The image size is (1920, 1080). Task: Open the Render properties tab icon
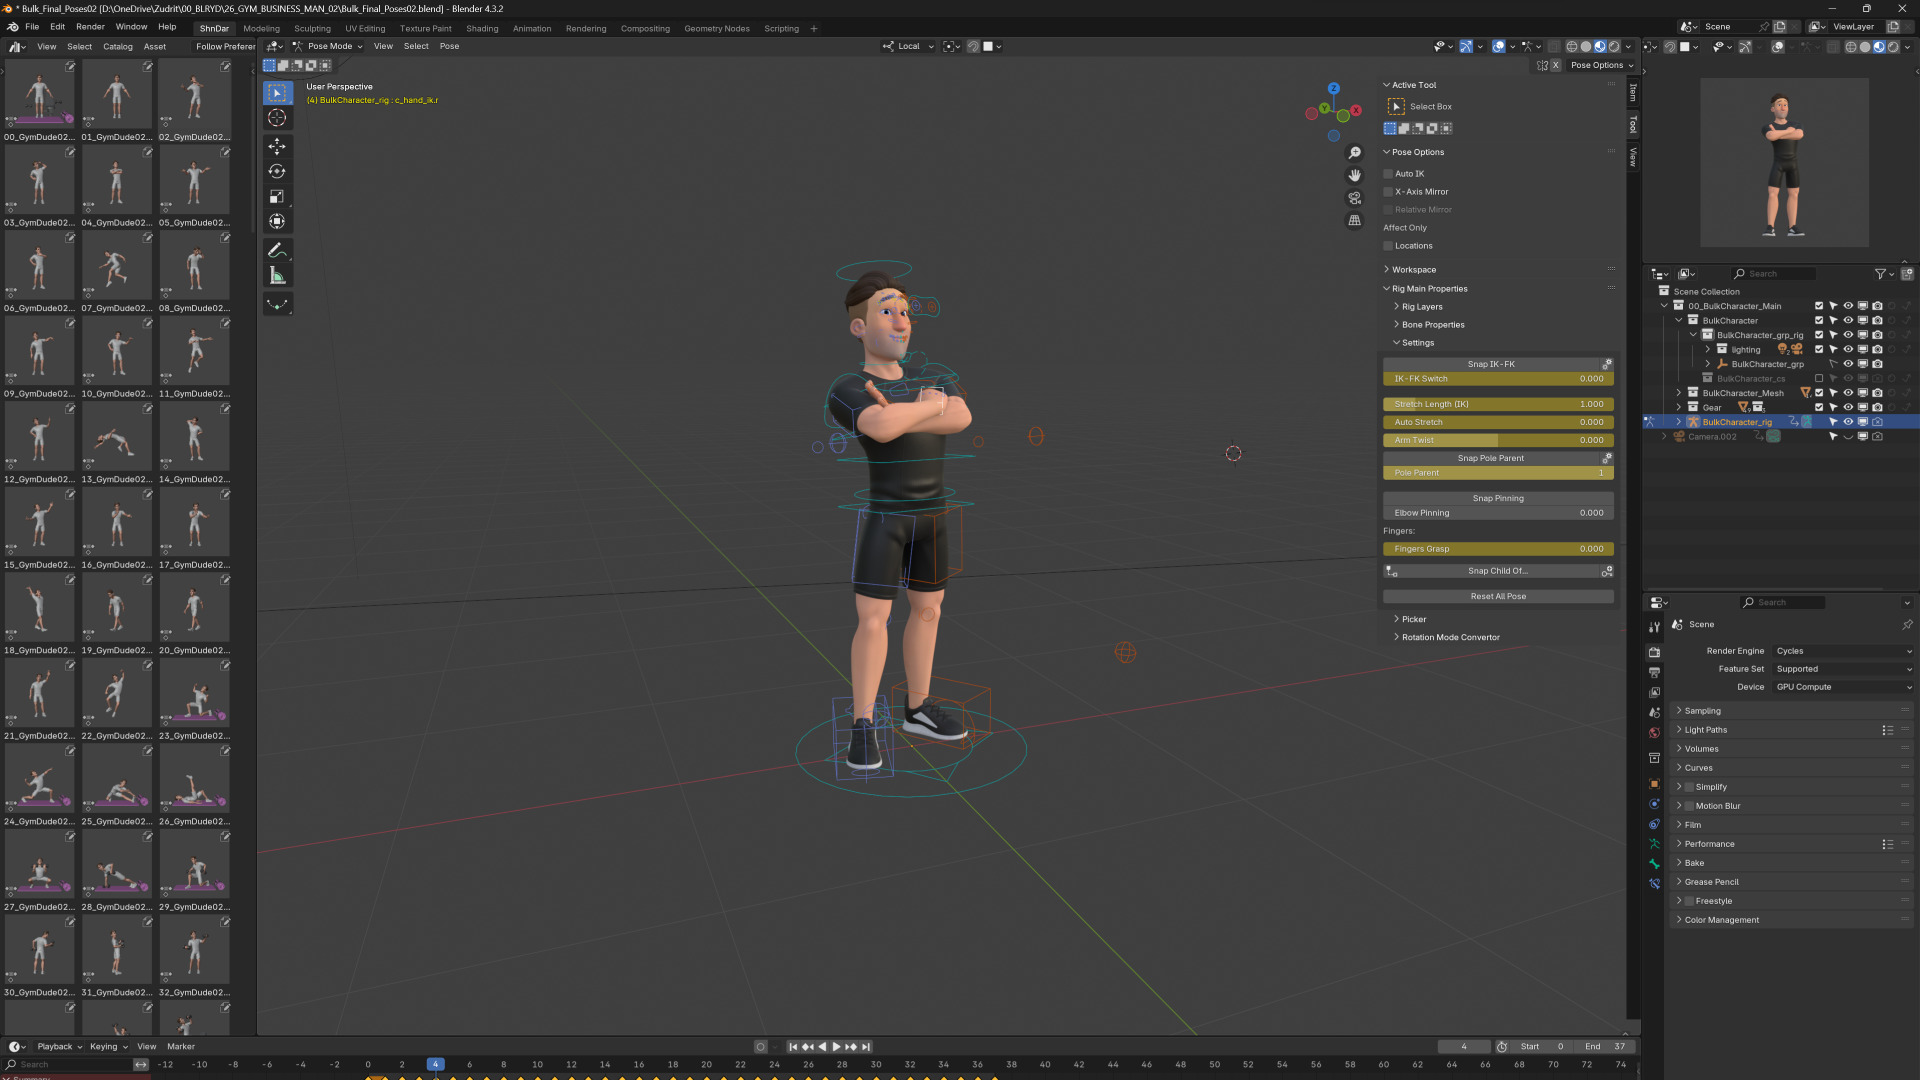pyautogui.click(x=1654, y=652)
